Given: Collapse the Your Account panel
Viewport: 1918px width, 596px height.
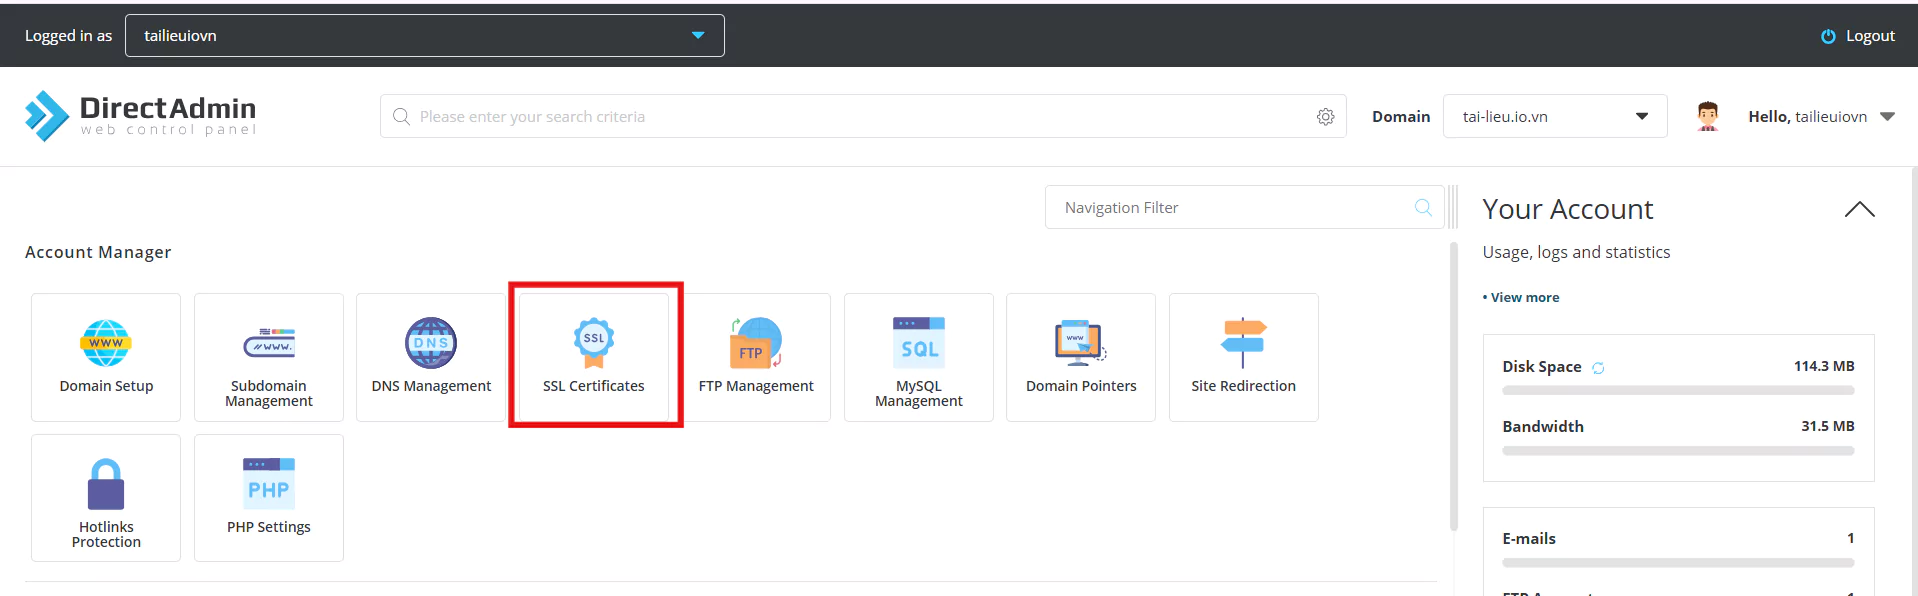Looking at the screenshot, I should (1859, 209).
